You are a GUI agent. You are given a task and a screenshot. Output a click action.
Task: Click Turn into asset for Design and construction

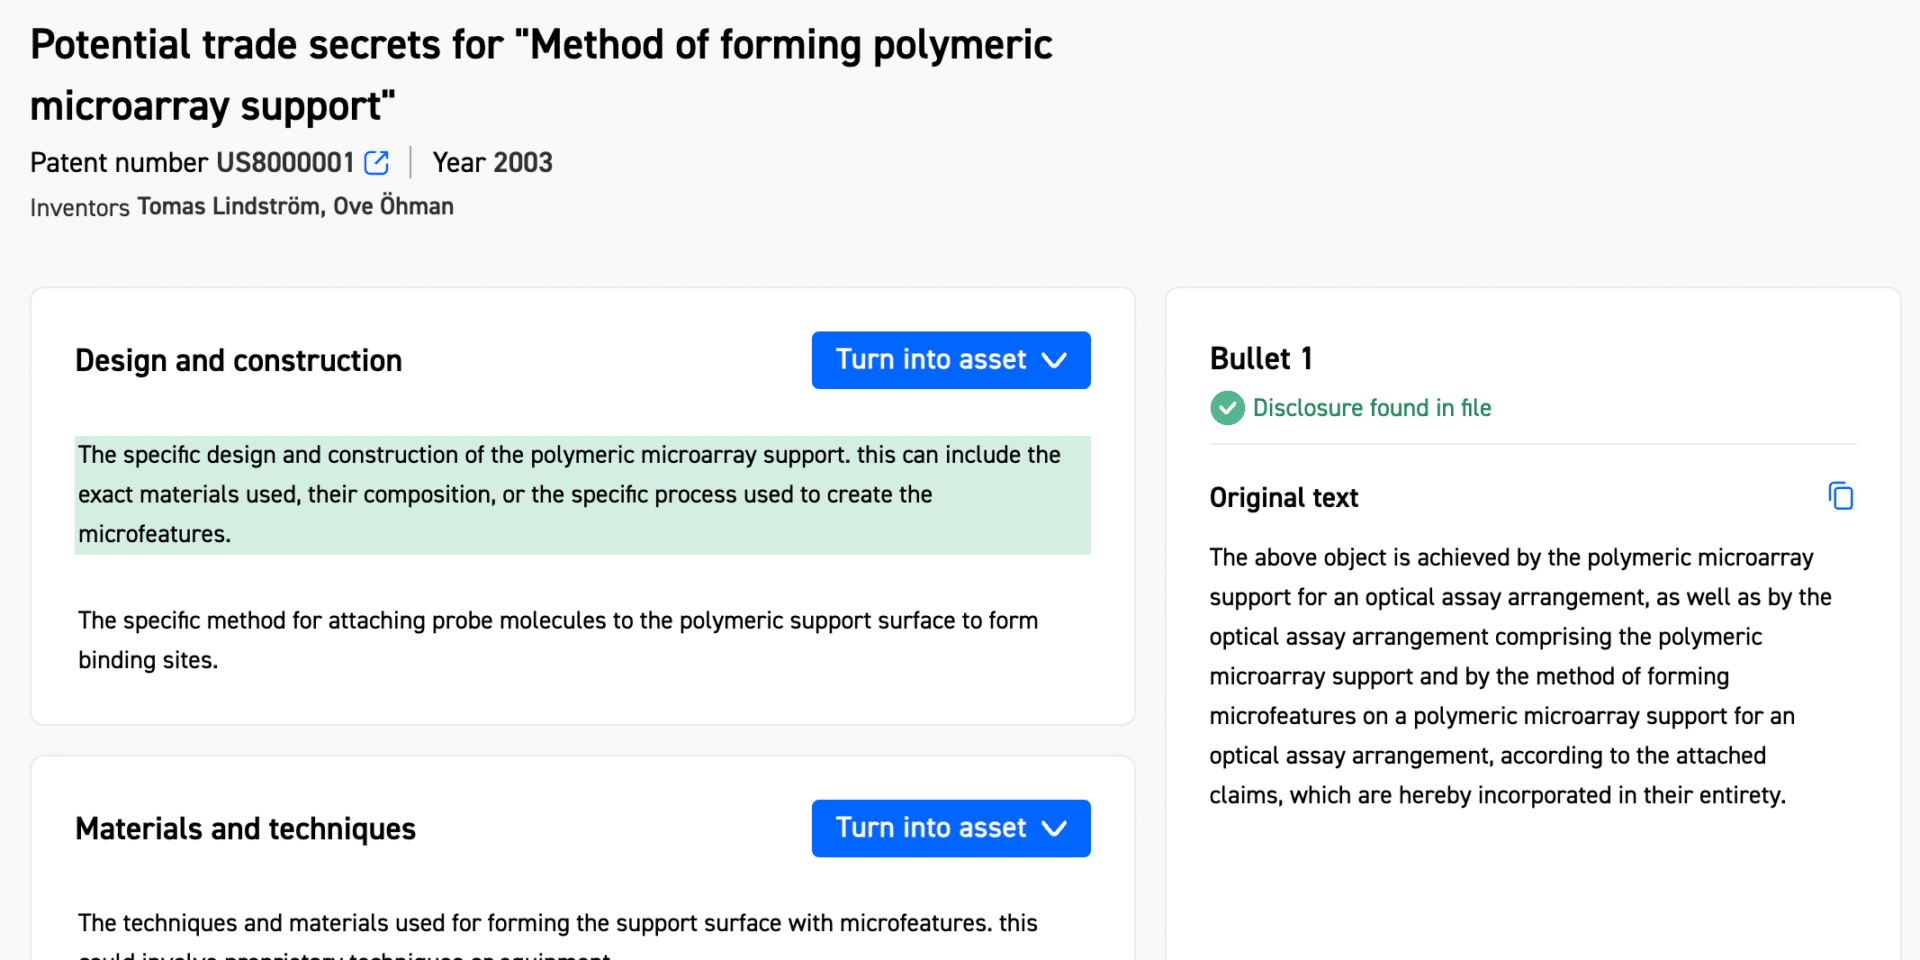951,360
